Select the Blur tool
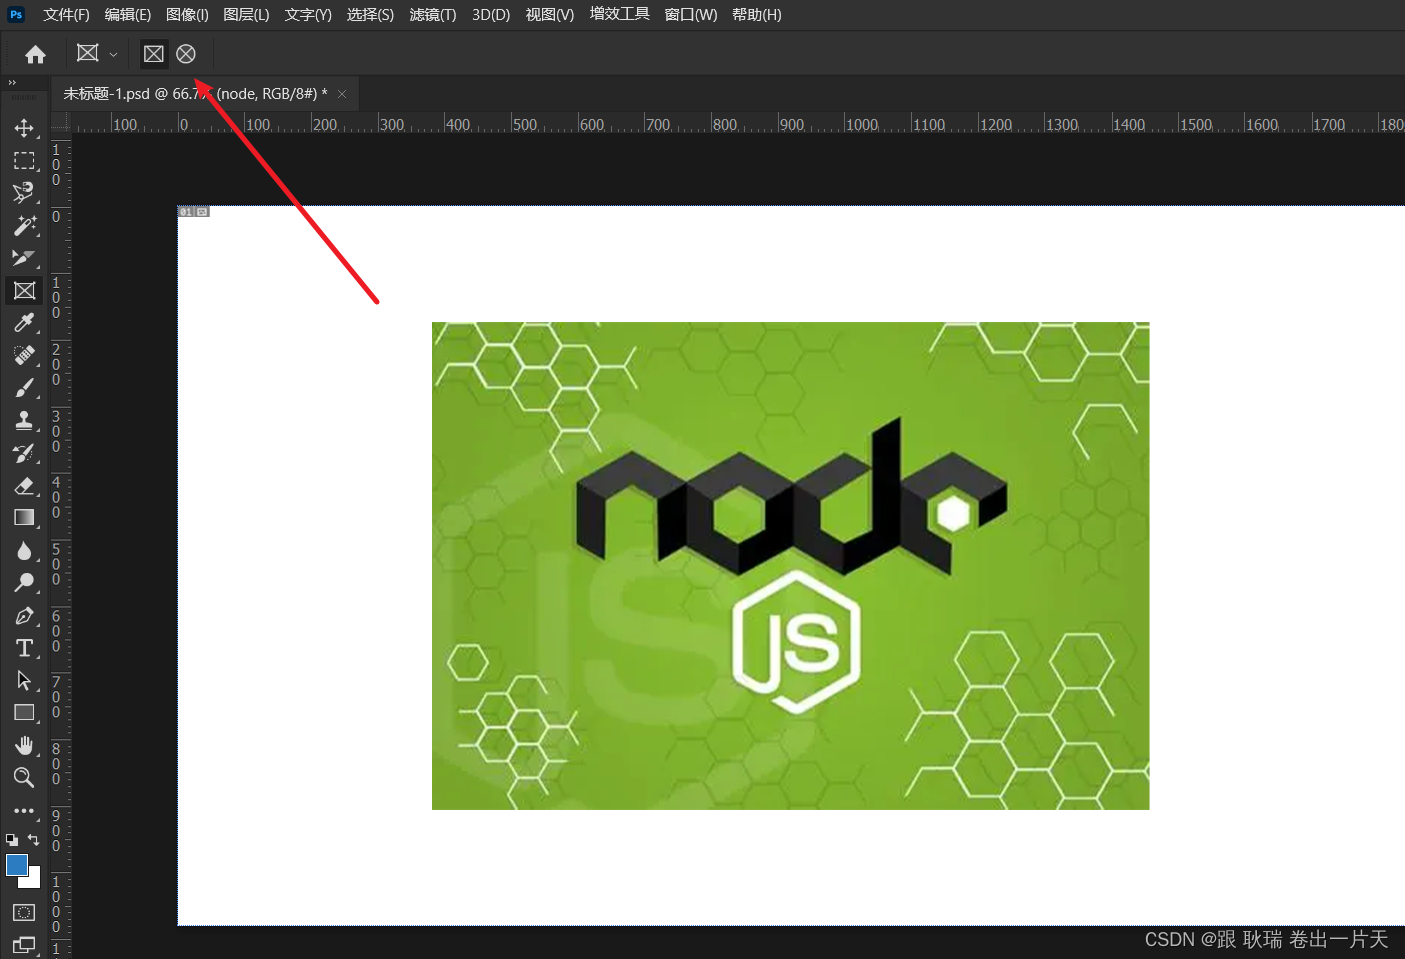 pos(24,551)
